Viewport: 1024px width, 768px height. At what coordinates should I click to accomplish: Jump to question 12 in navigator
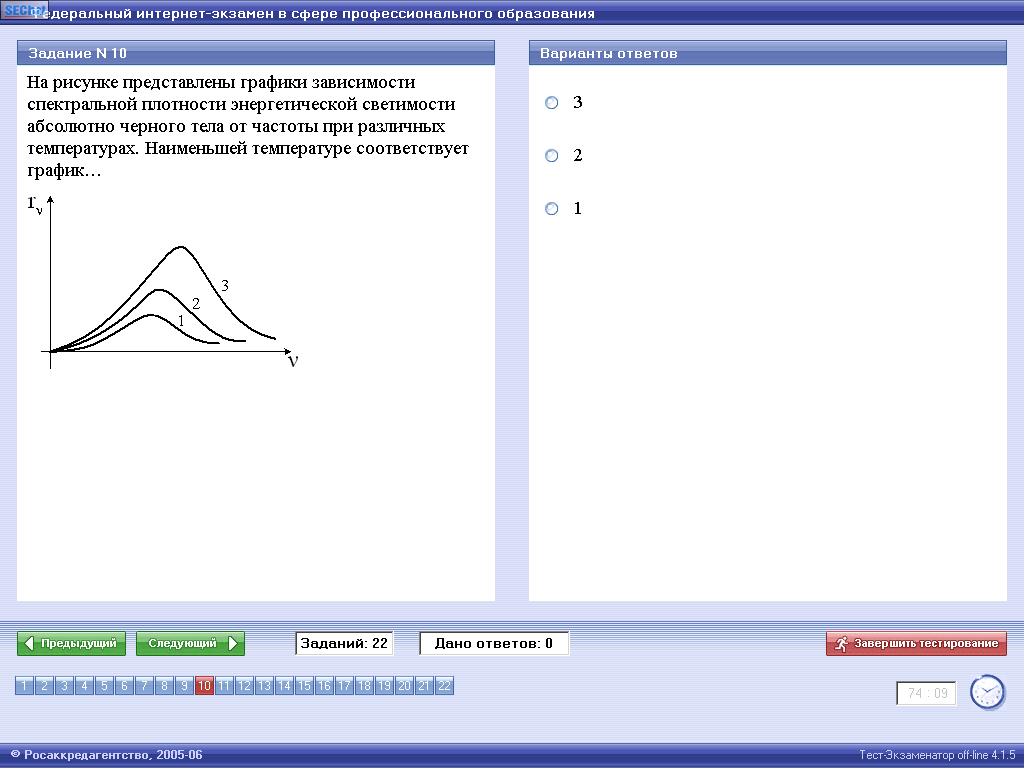(244, 686)
